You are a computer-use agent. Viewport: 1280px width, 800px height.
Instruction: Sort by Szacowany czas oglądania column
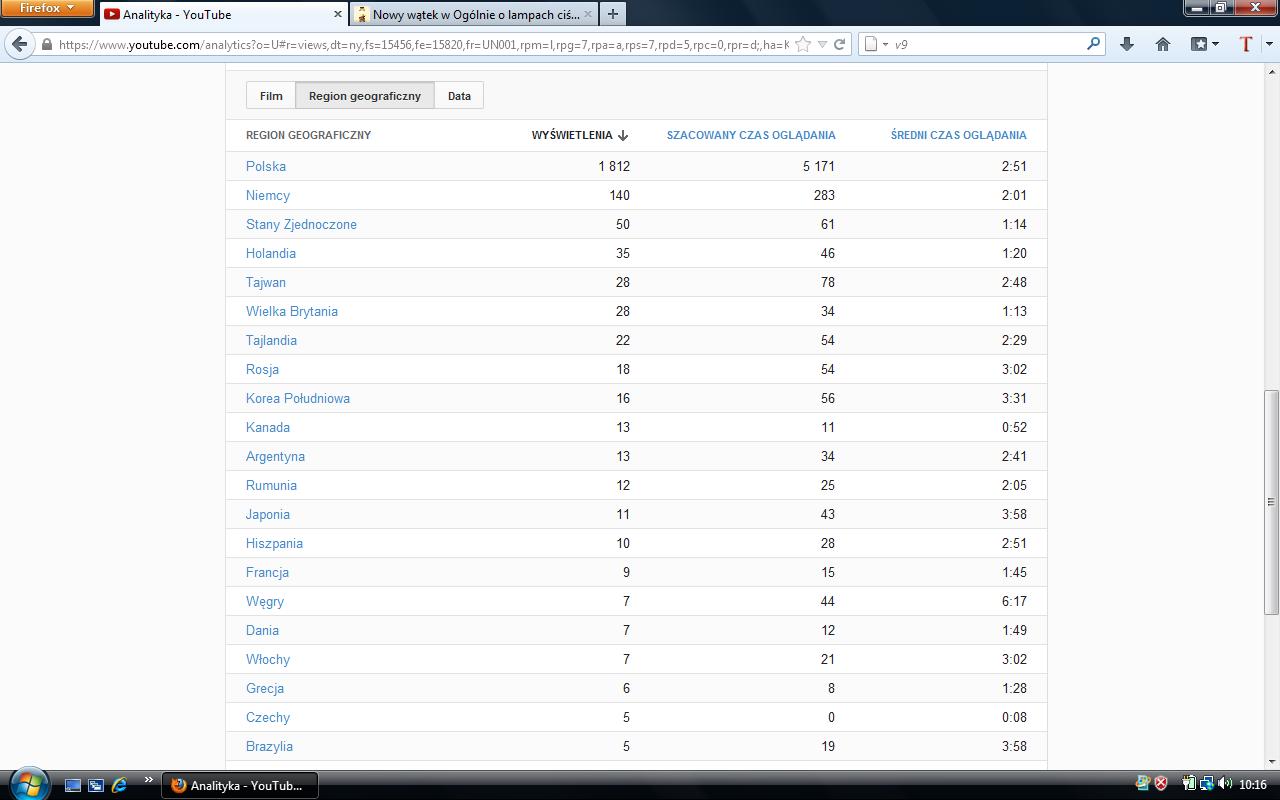tap(750, 135)
